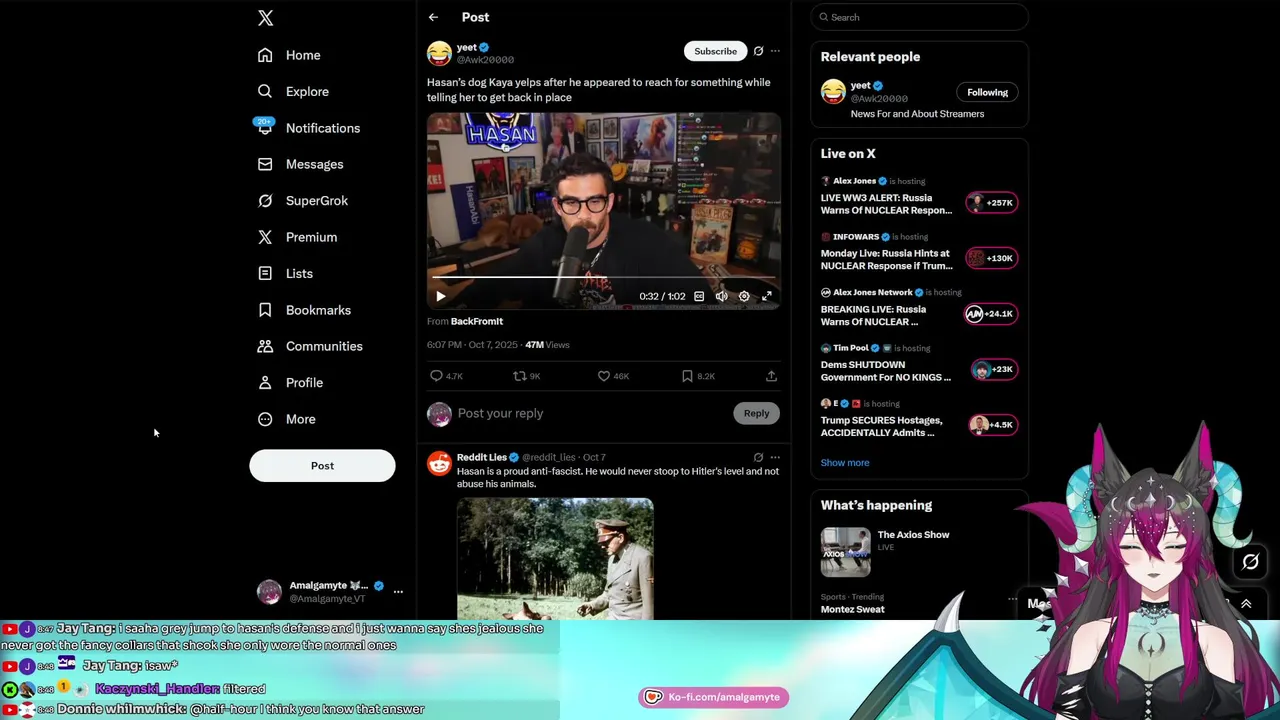Screen dimensions: 1280x720
Task: Open the LIVE WW3 ALERT stream title
Action: pos(886,204)
